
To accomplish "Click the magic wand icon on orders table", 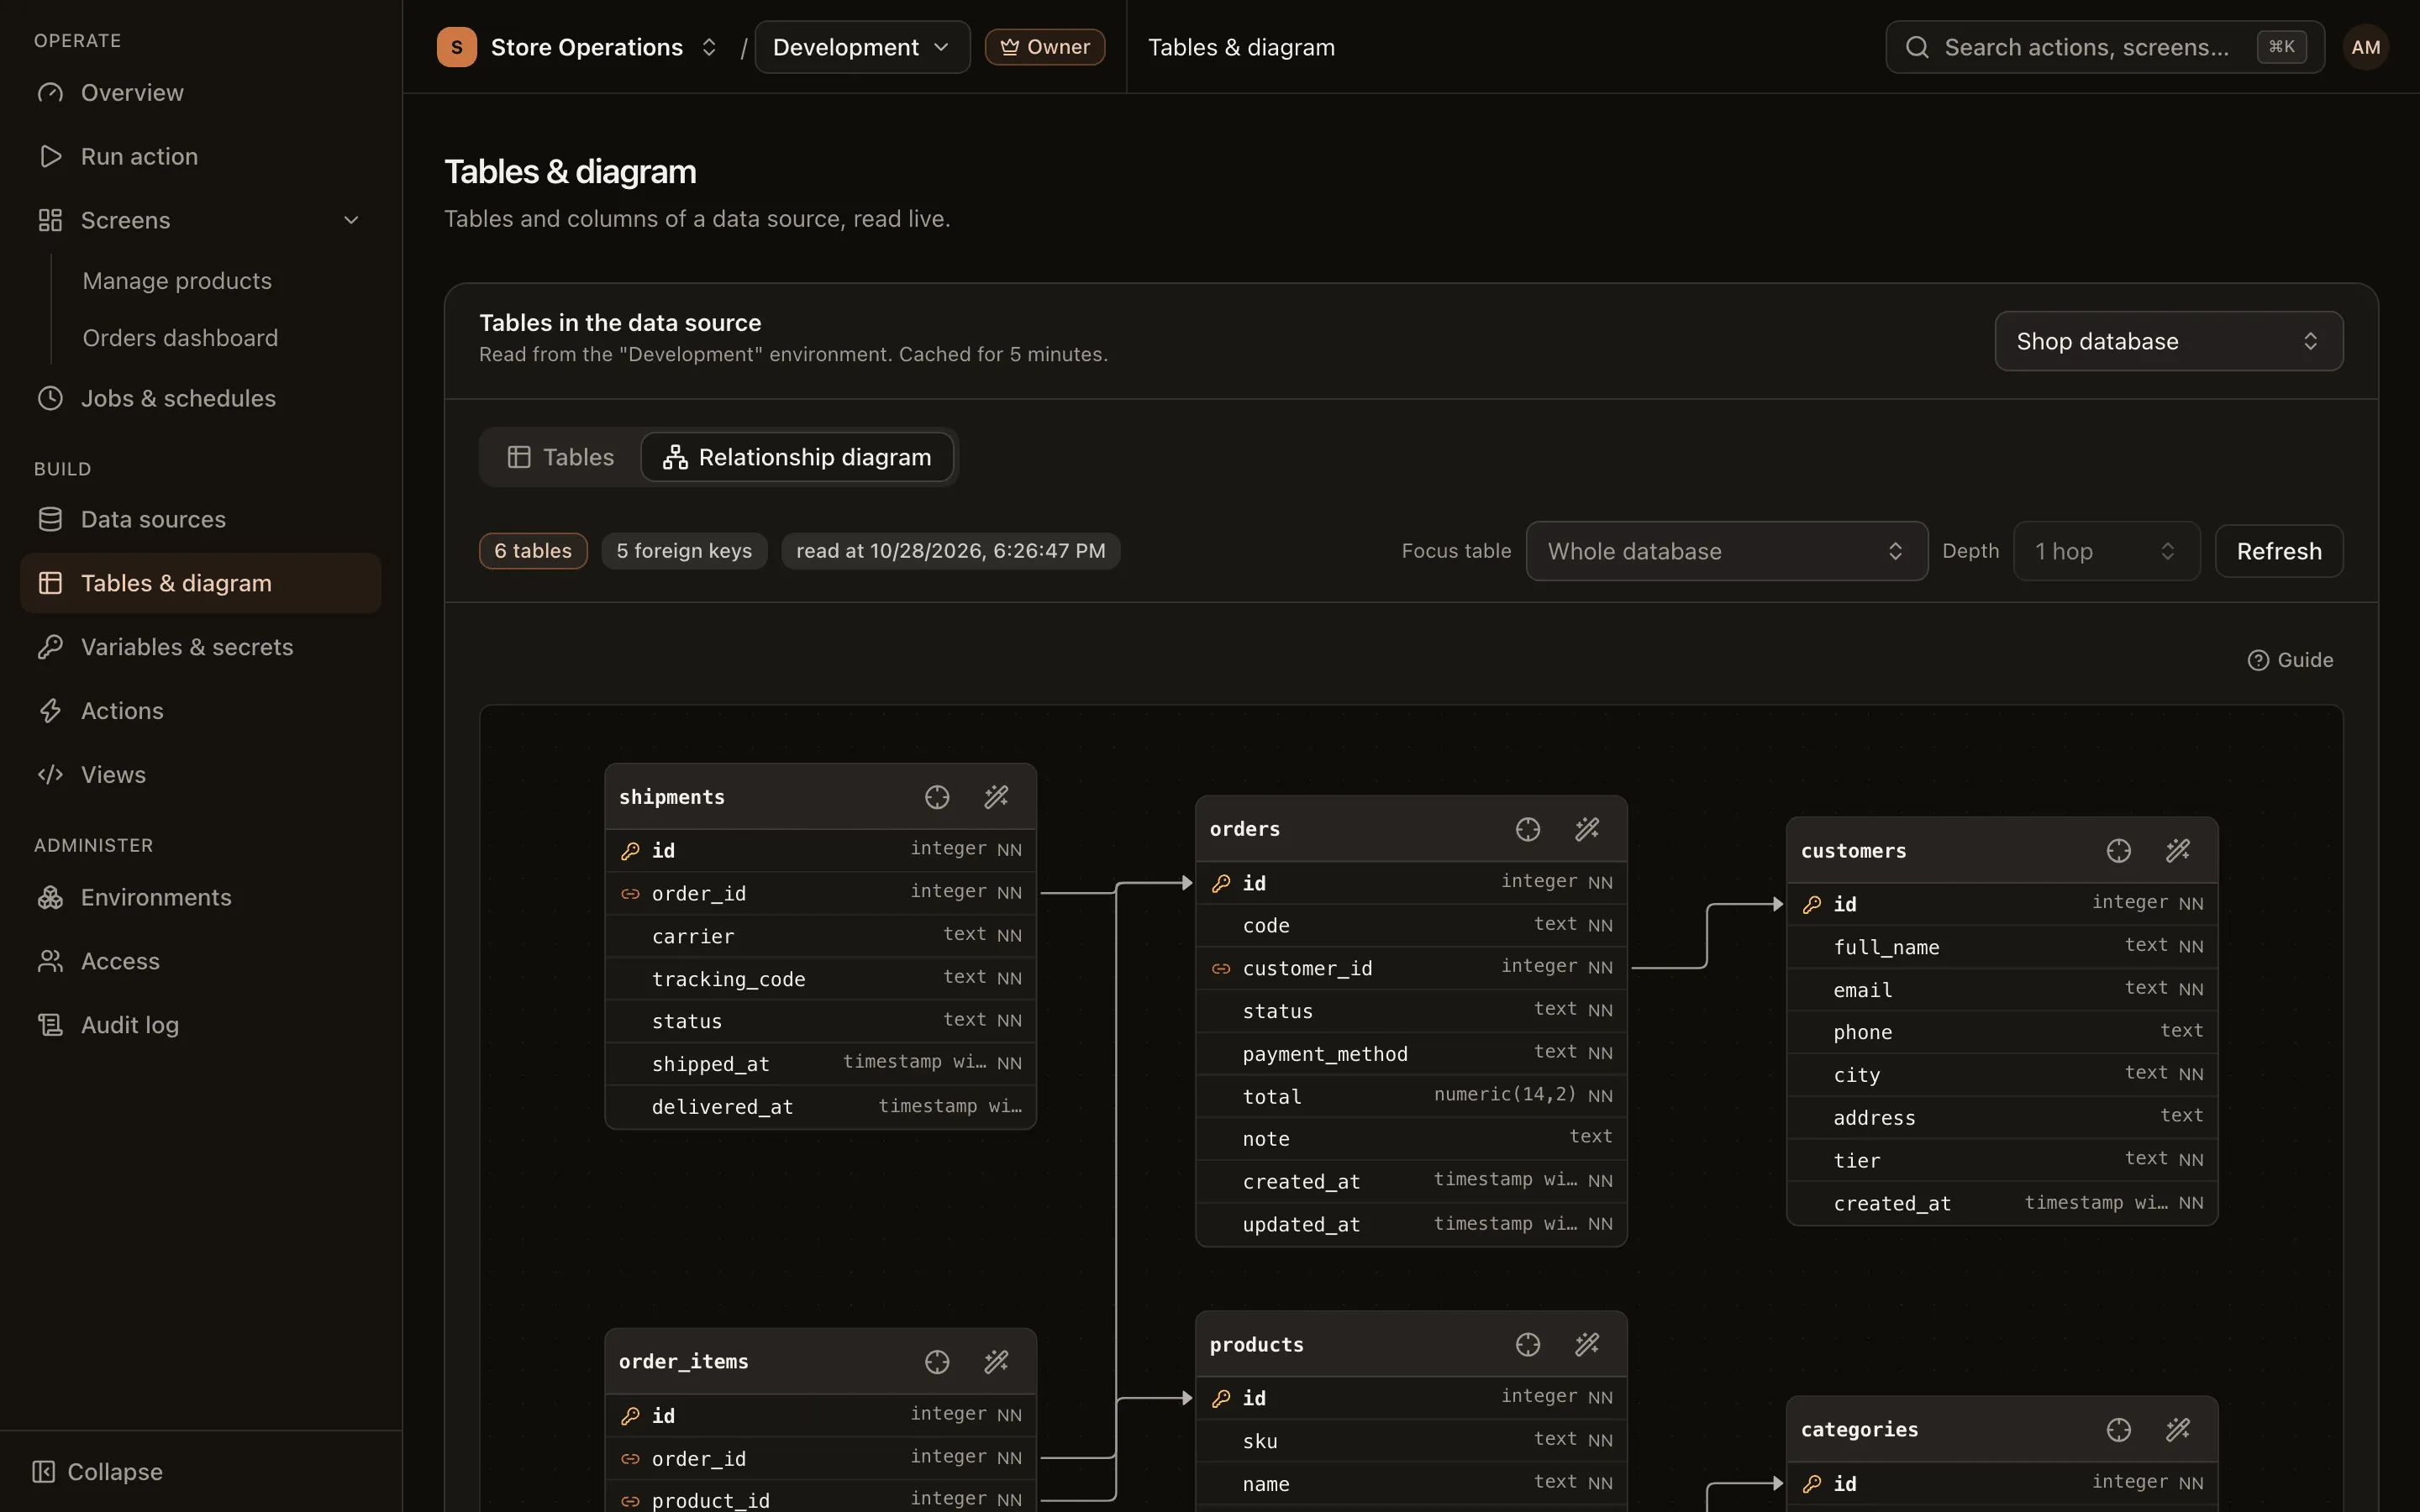I will [1587, 829].
